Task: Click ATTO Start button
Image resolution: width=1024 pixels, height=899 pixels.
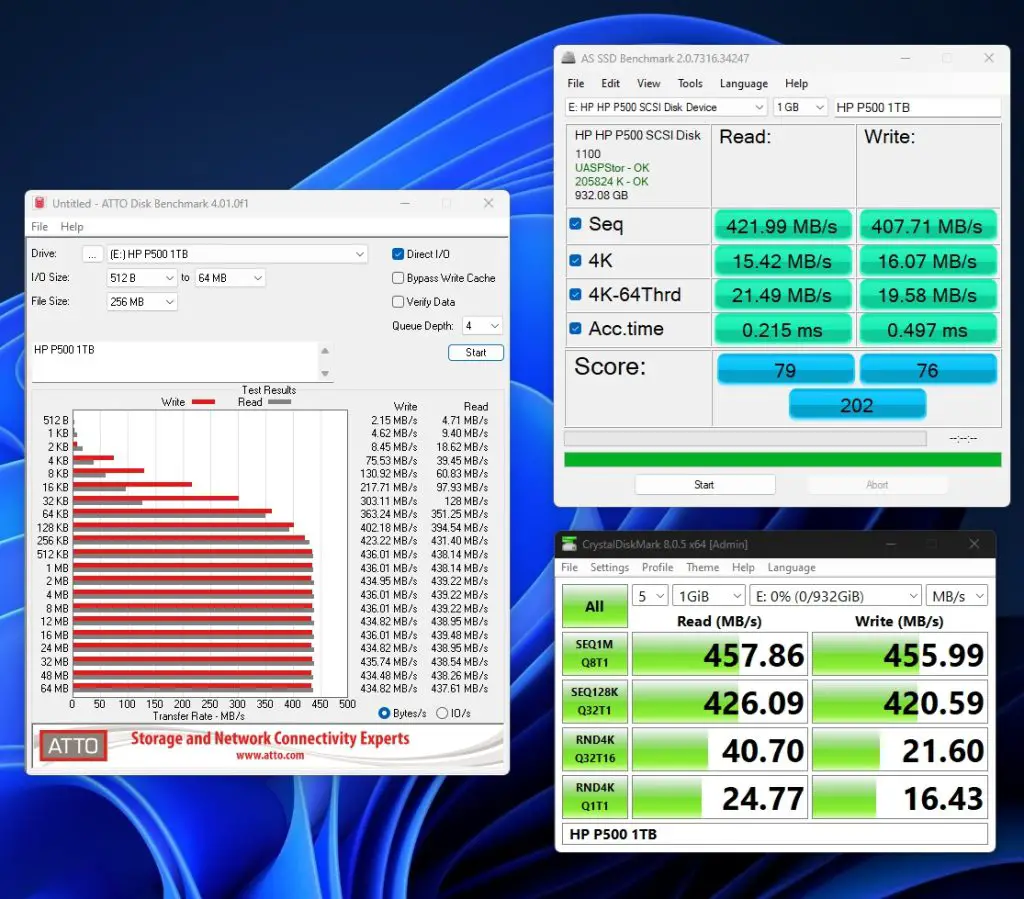Action: [x=475, y=353]
